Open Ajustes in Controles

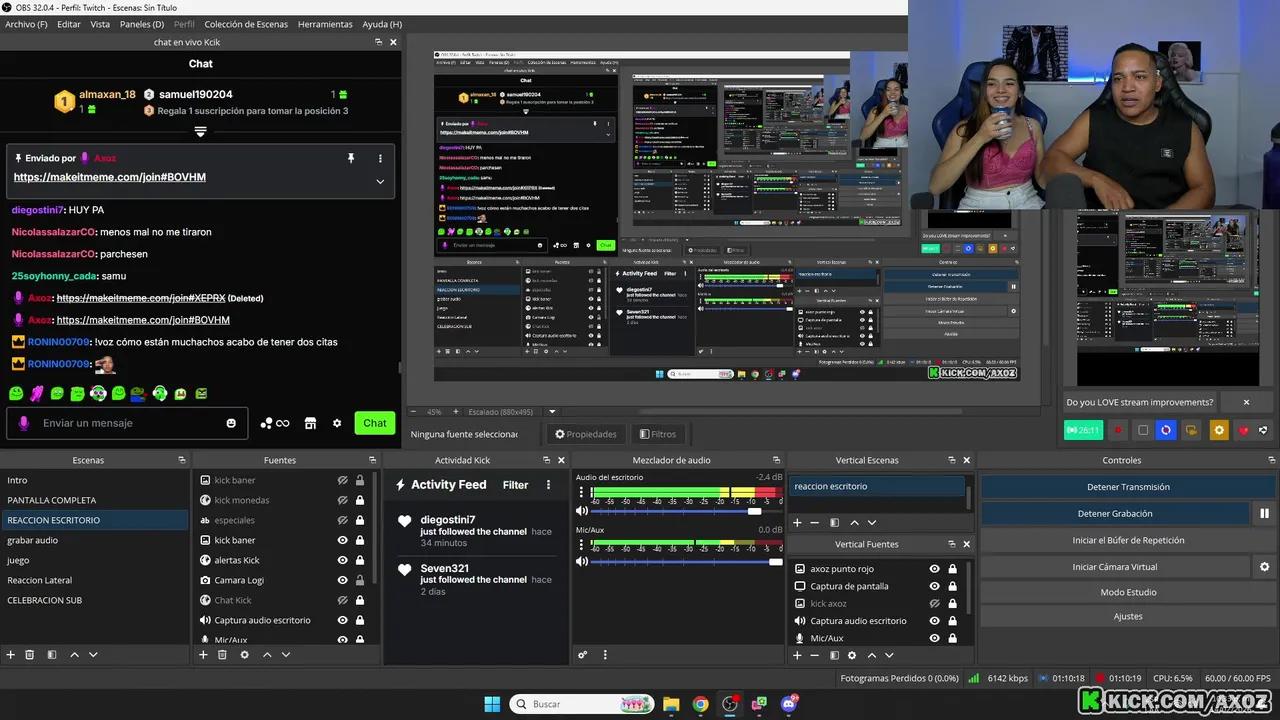(x=1128, y=617)
